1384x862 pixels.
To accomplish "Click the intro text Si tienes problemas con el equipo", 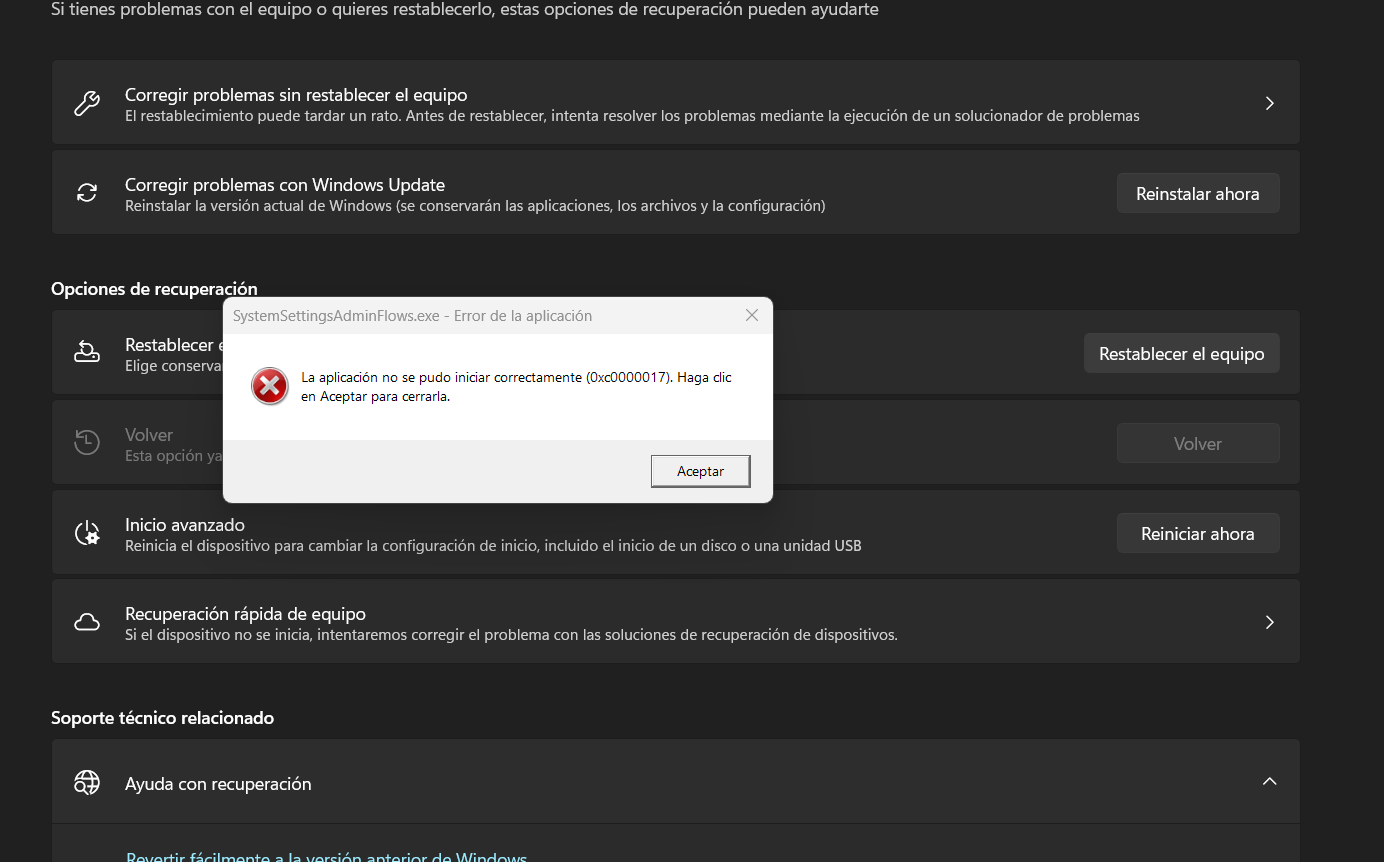I will (465, 9).
